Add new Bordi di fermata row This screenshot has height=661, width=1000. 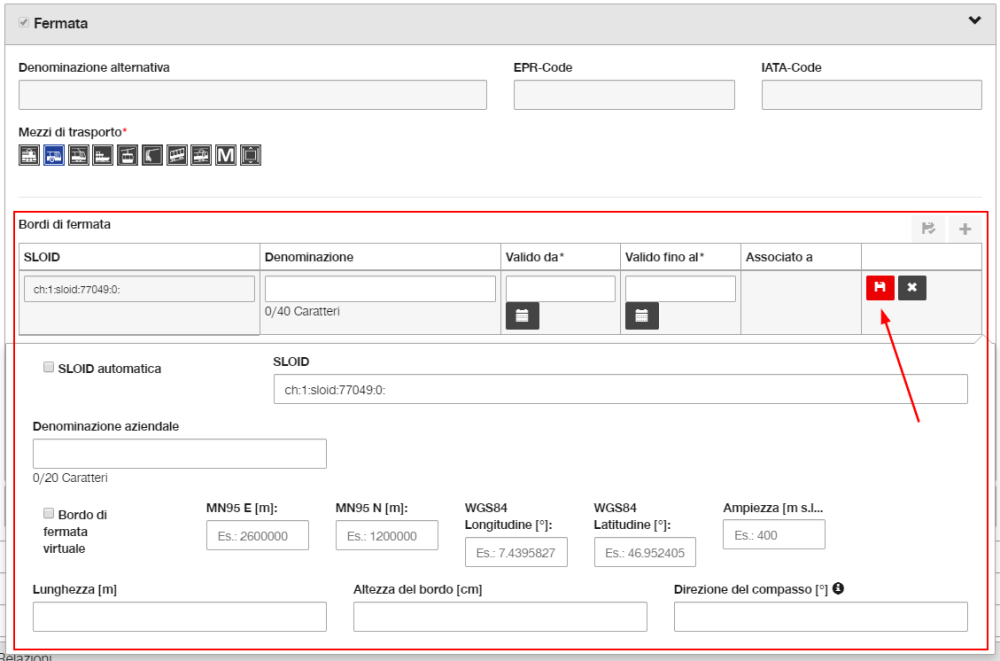pos(965,228)
